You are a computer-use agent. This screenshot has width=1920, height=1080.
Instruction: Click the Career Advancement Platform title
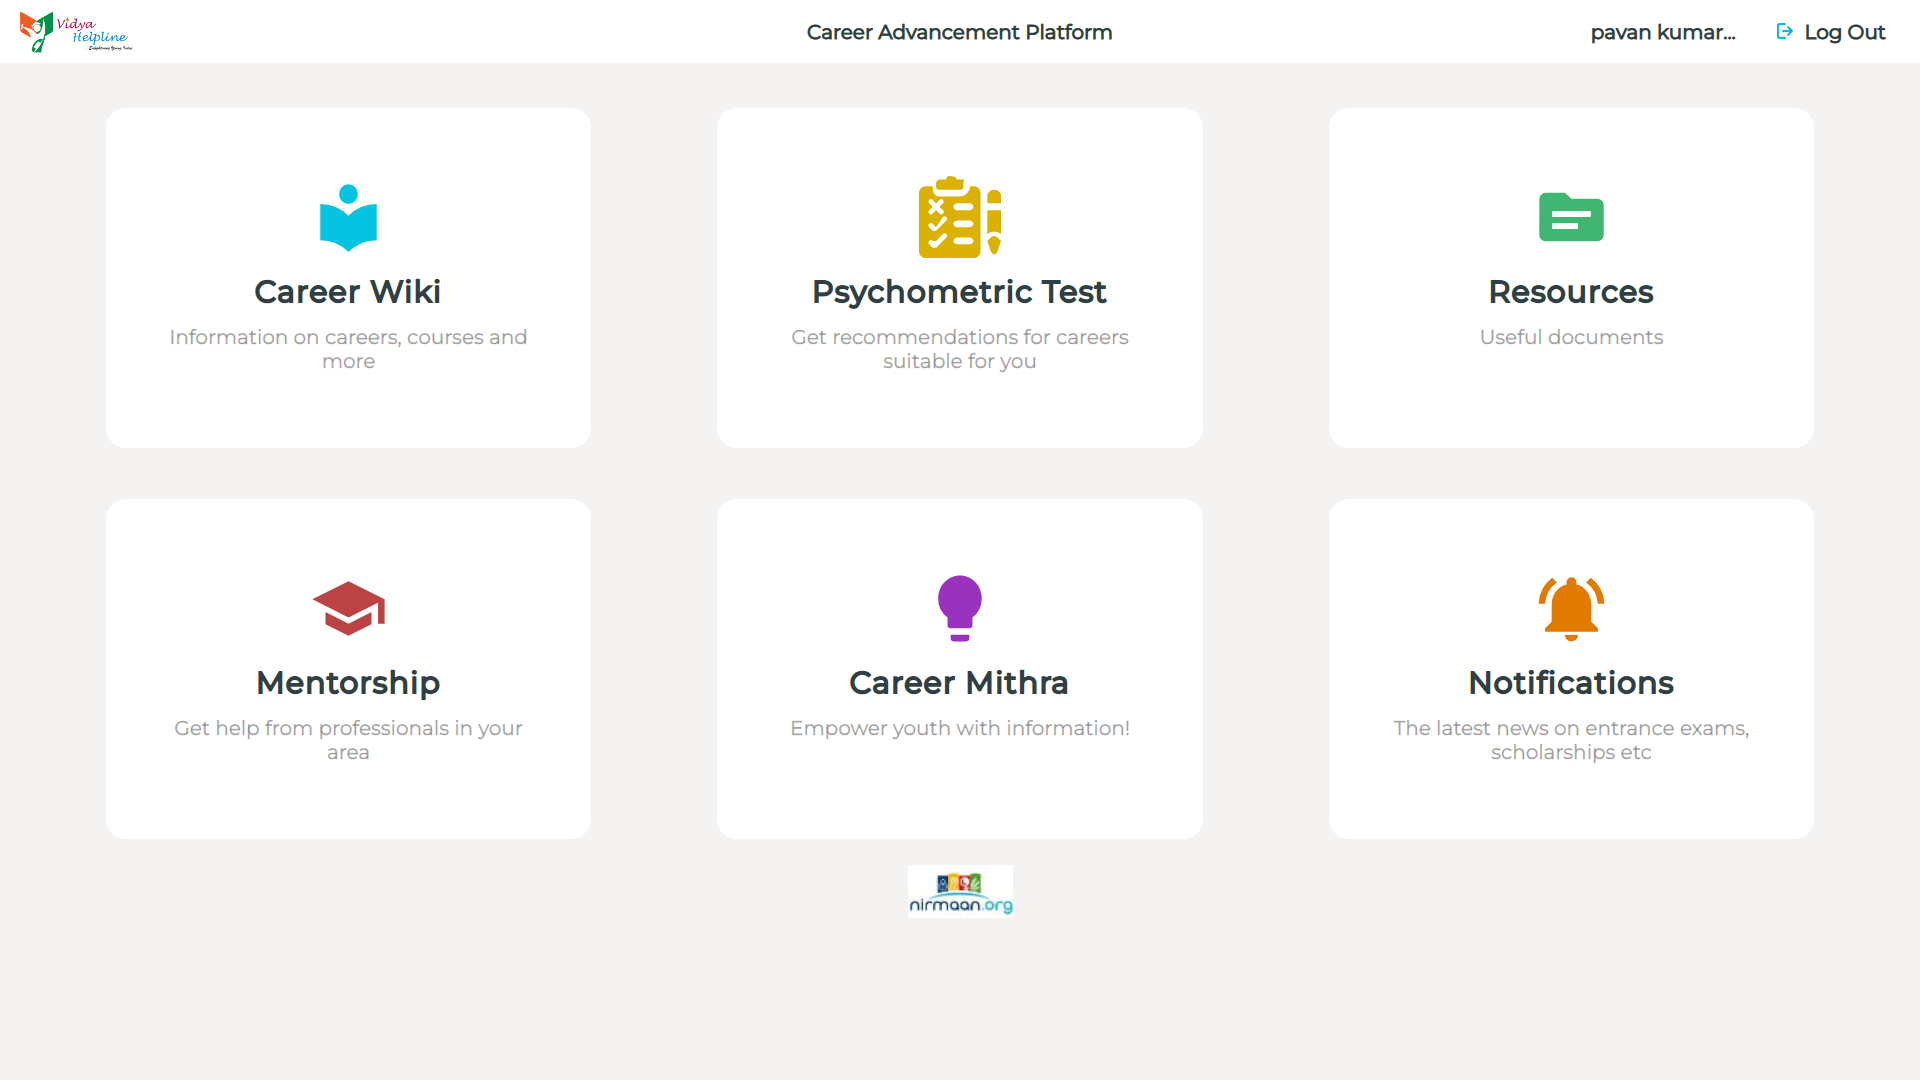point(959,32)
